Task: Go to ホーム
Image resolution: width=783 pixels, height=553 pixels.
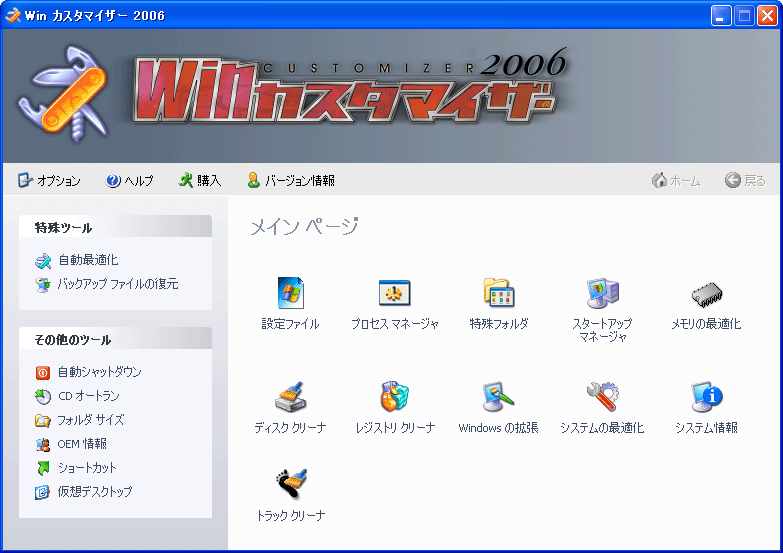Action: pos(676,180)
